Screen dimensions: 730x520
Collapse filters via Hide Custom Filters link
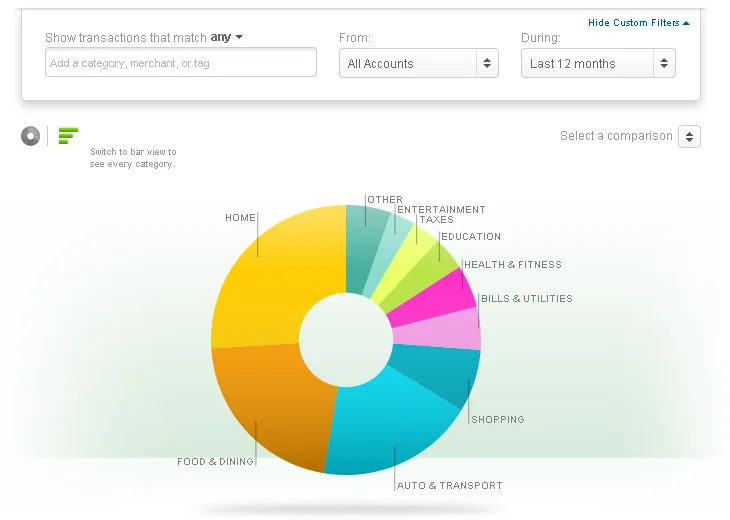tap(638, 23)
